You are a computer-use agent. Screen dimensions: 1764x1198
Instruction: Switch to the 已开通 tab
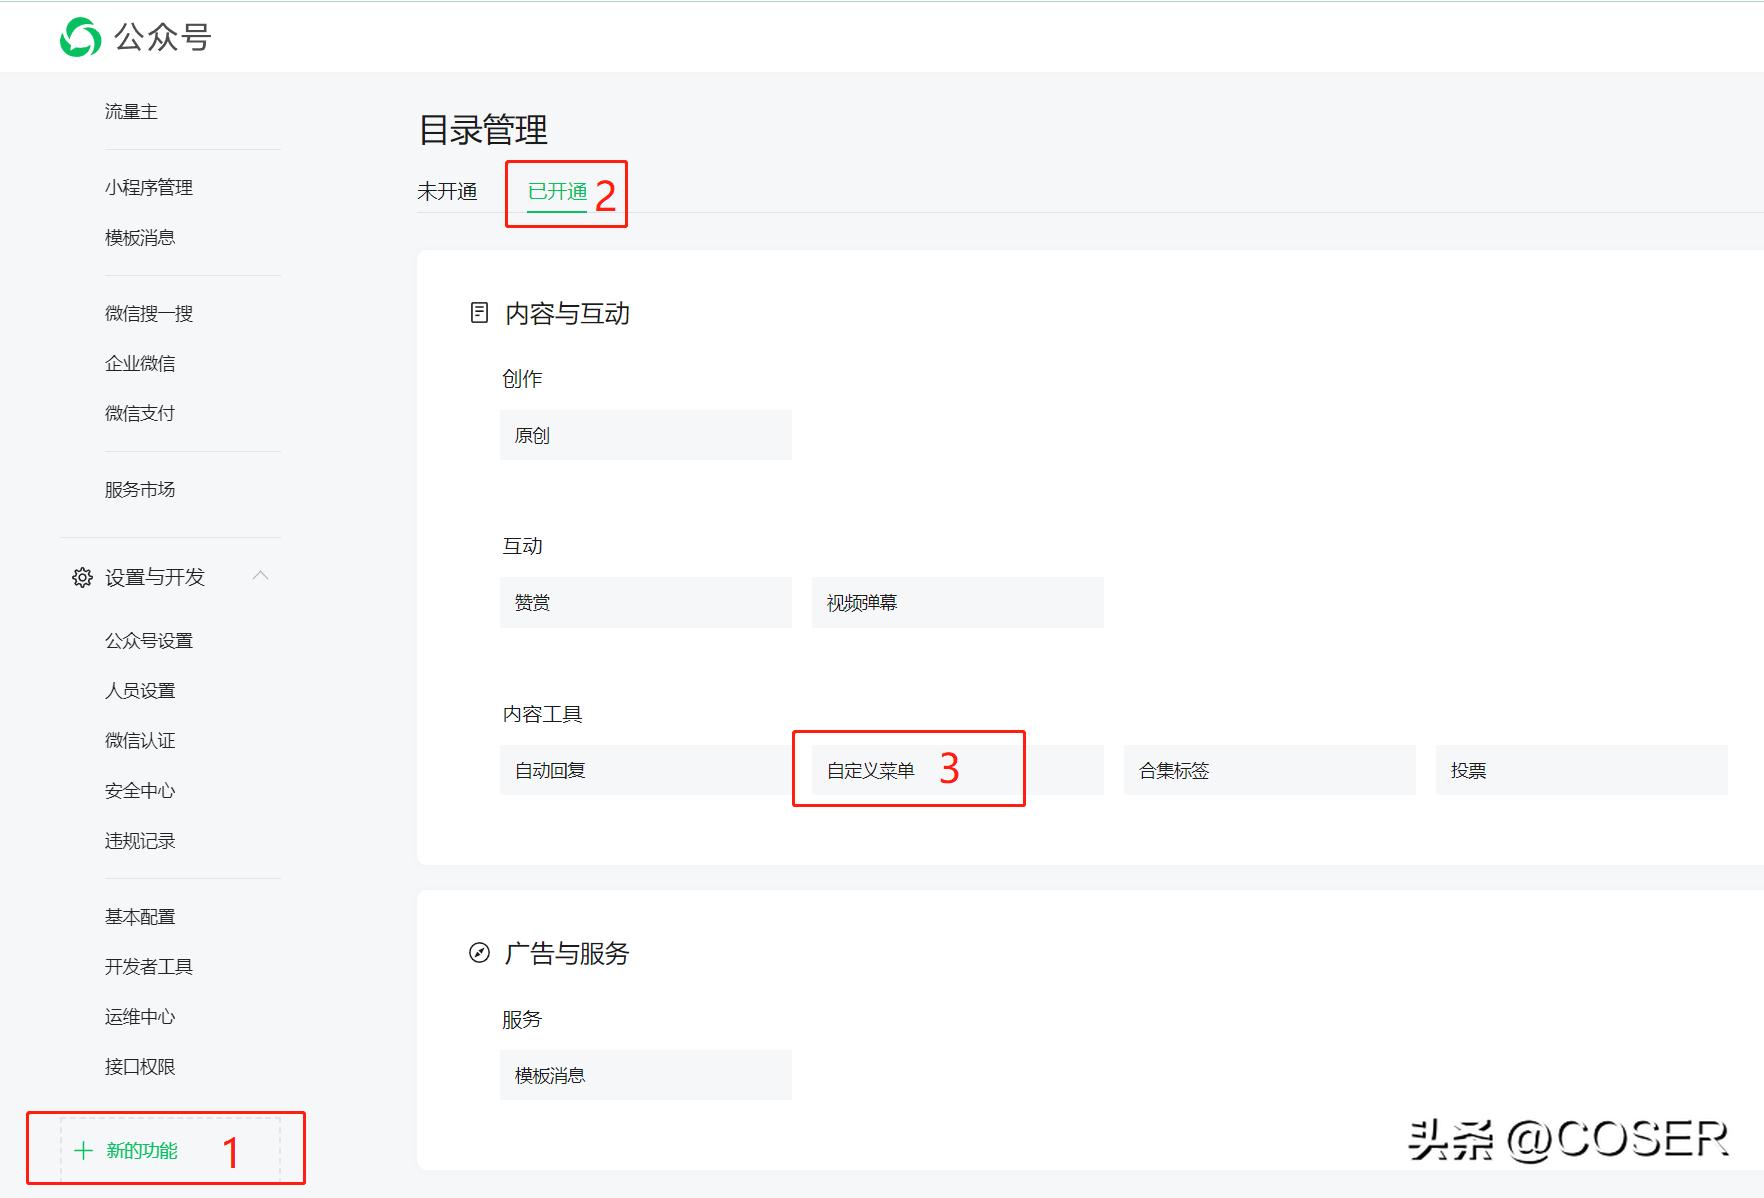pos(556,191)
